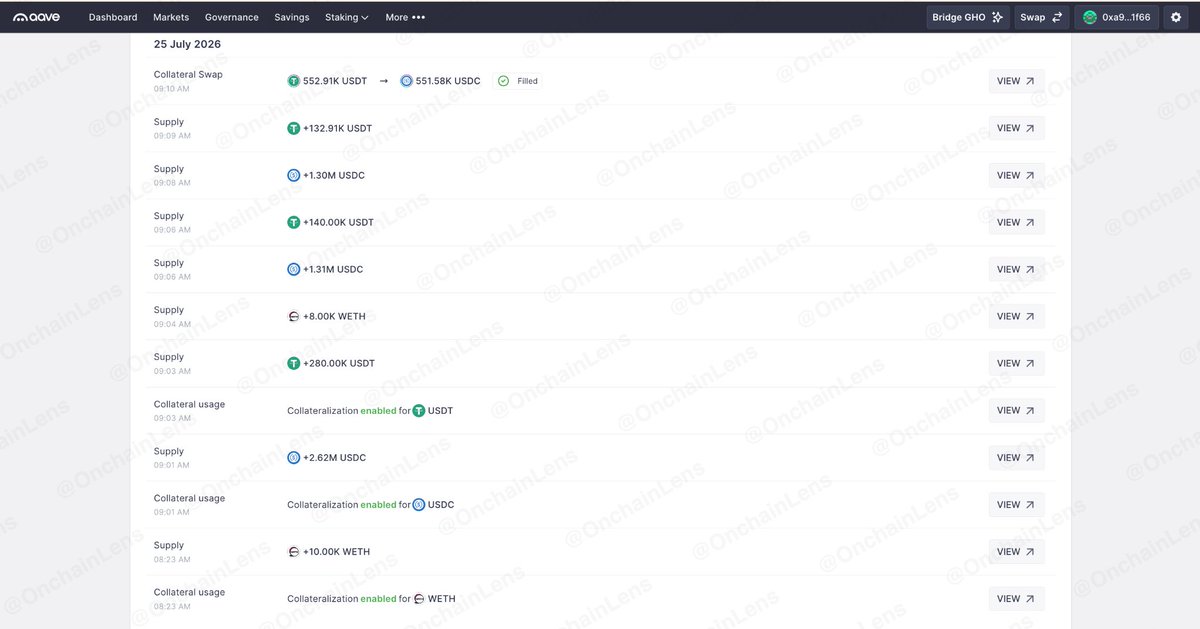Click USDT icon beside +280.00K USDT

pos(293,363)
